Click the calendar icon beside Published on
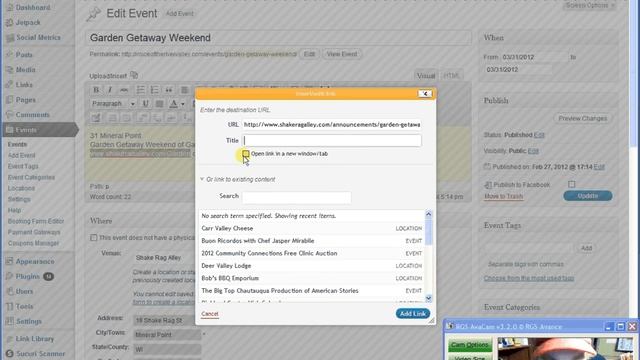Image resolution: width=640 pixels, height=360 pixels. tap(487, 167)
